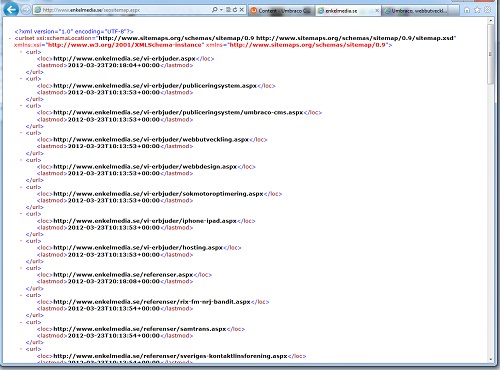
Task: Collapse the url node for rix-fm-nrj-bandit.aspx
Action: point(21,295)
